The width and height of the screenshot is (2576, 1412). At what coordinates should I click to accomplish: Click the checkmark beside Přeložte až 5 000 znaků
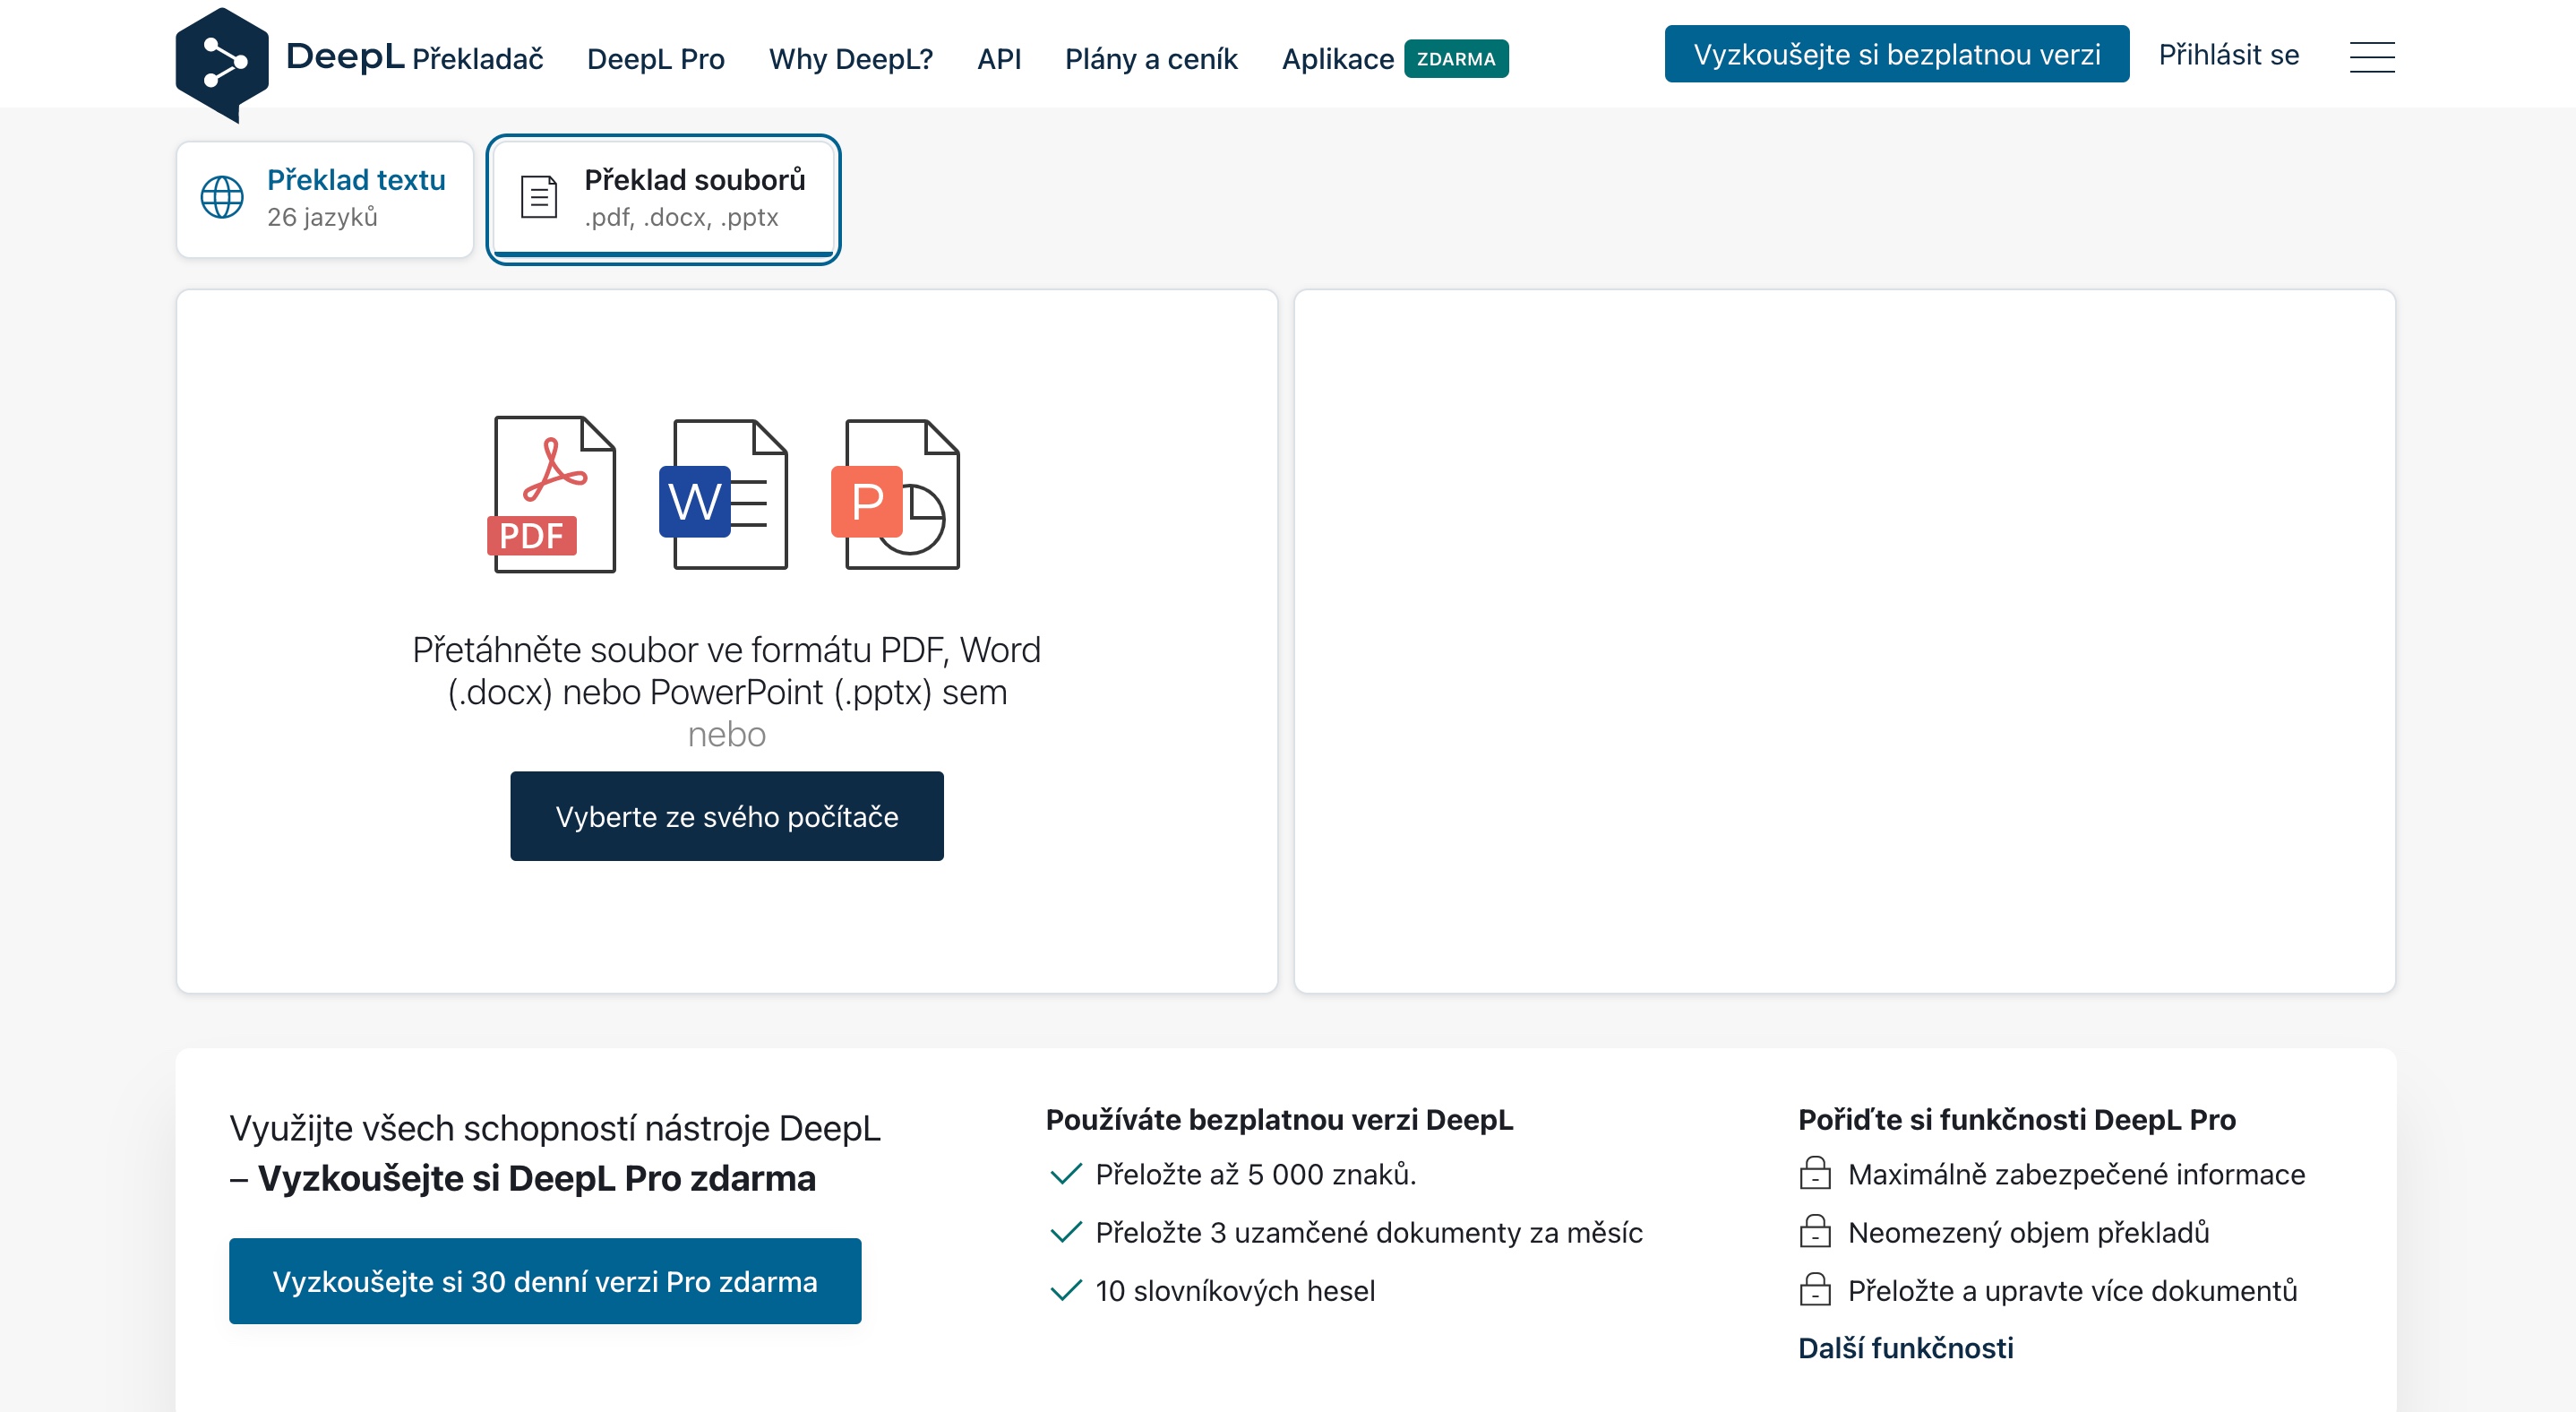pyautogui.click(x=1066, y=1173)
